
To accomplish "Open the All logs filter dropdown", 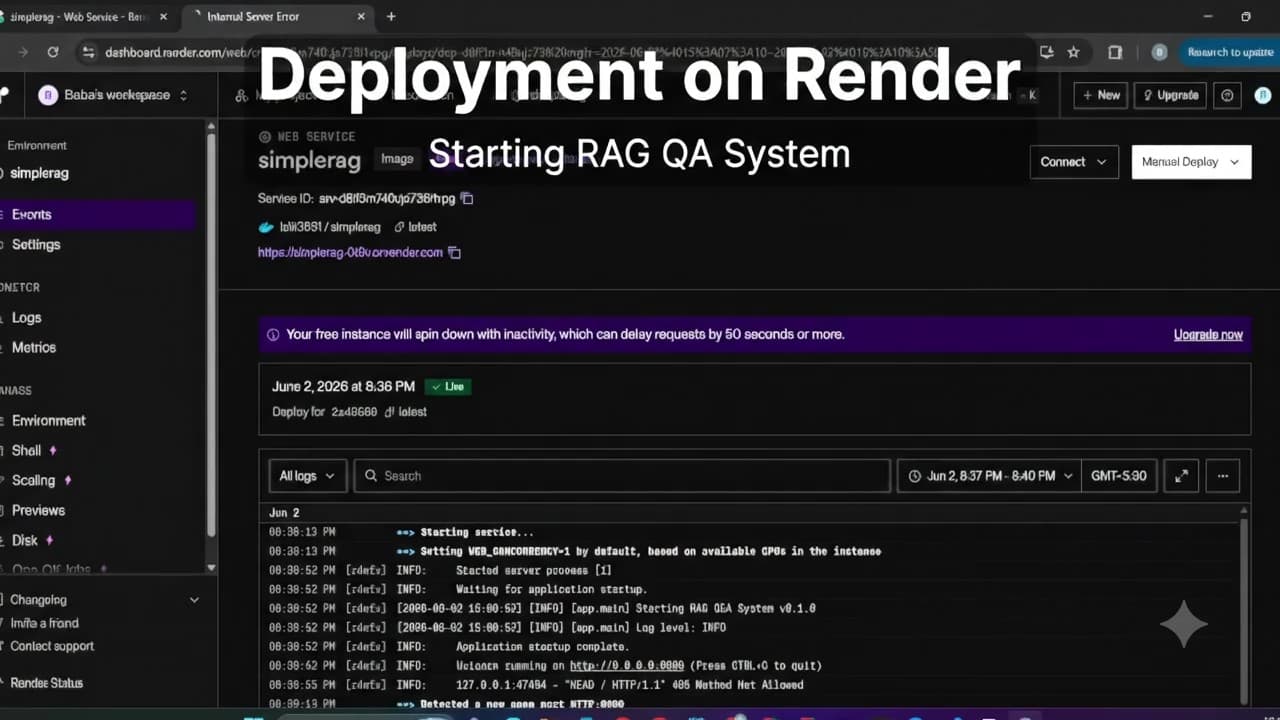I will point(307,476).
